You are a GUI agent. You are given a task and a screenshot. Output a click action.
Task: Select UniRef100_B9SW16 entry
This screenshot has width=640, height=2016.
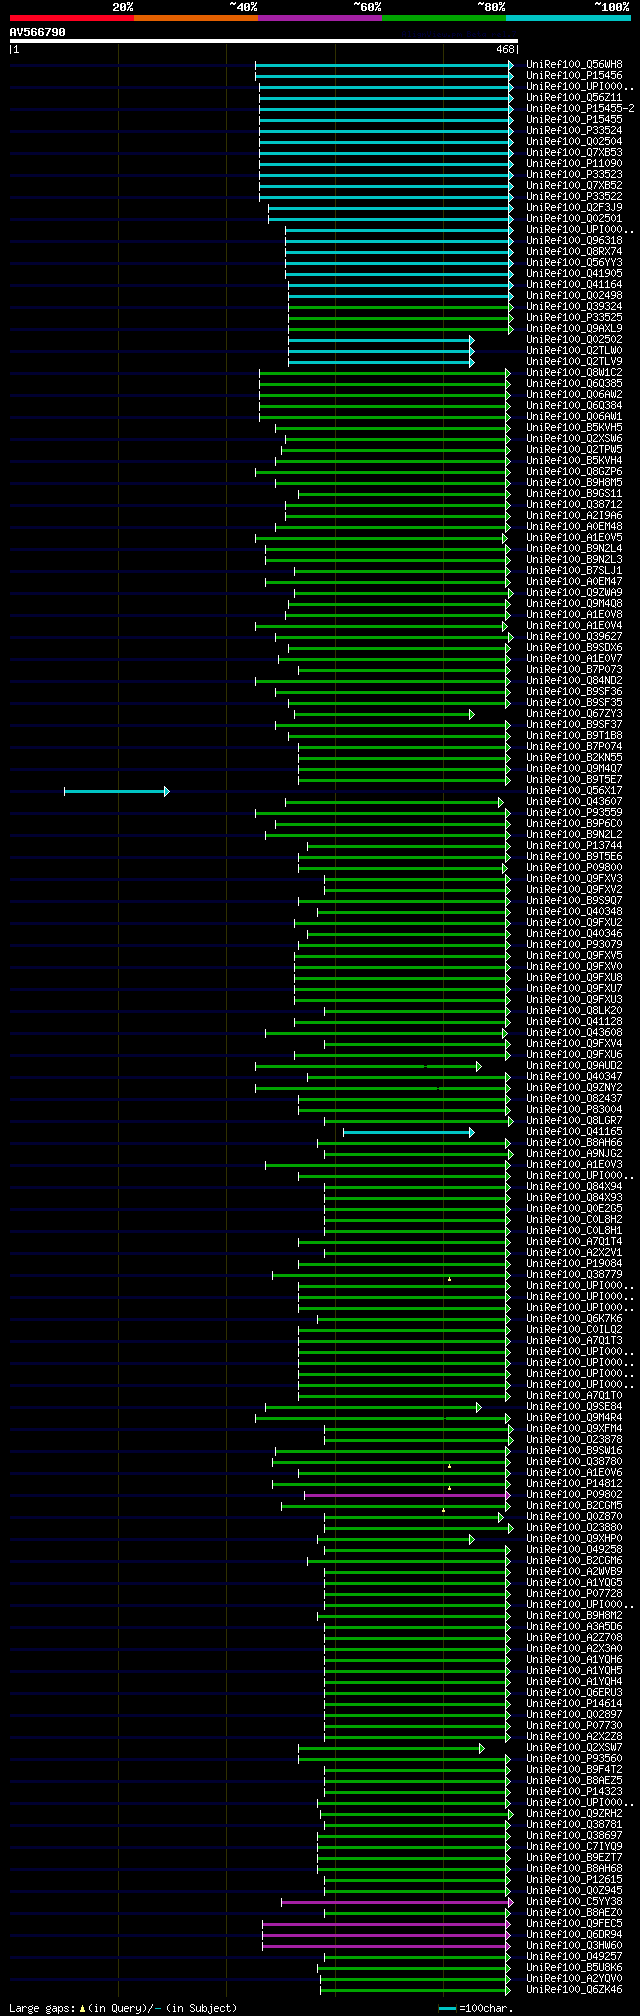click(x=574, y=1450)
